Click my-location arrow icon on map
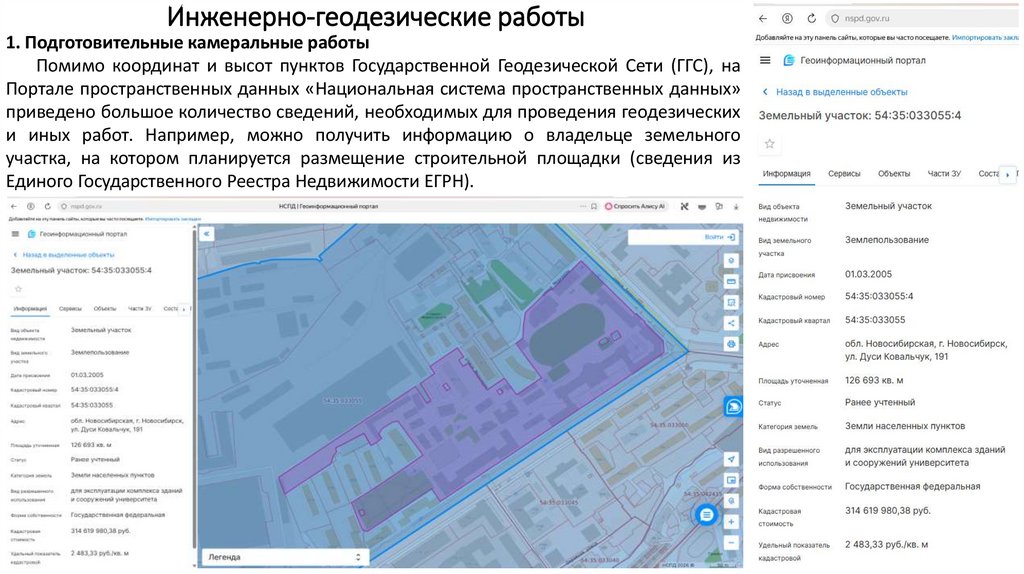The height and width of the screenshot is (574, 1024). pyautogui.click(x=731, y=460)
